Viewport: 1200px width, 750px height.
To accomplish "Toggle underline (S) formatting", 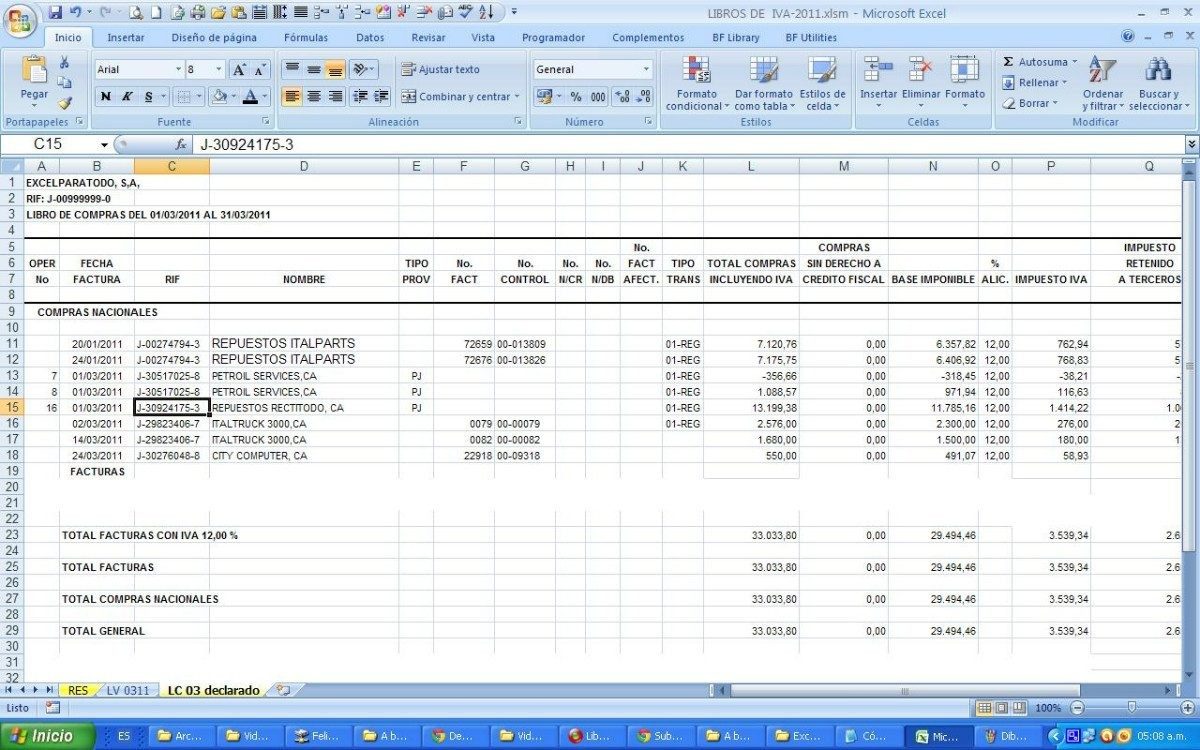I will click(149, 97).
